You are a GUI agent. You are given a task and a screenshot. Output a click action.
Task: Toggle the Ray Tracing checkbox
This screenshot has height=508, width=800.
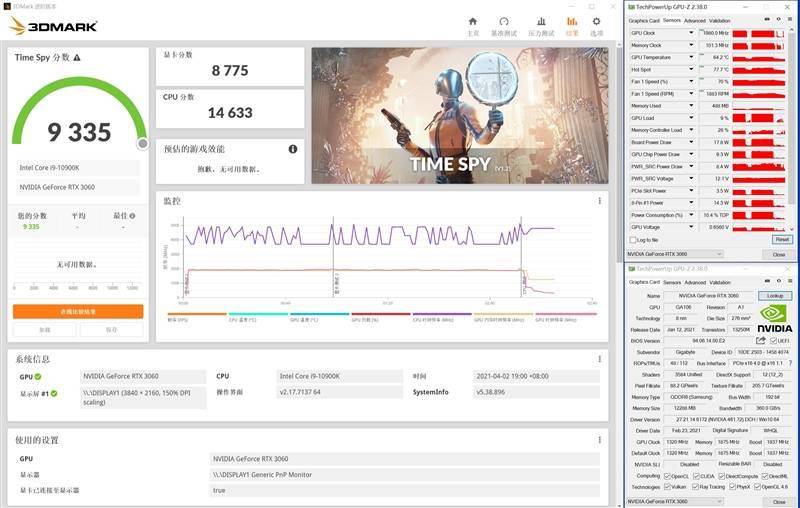pyautogui.click(x=695, y=487)
